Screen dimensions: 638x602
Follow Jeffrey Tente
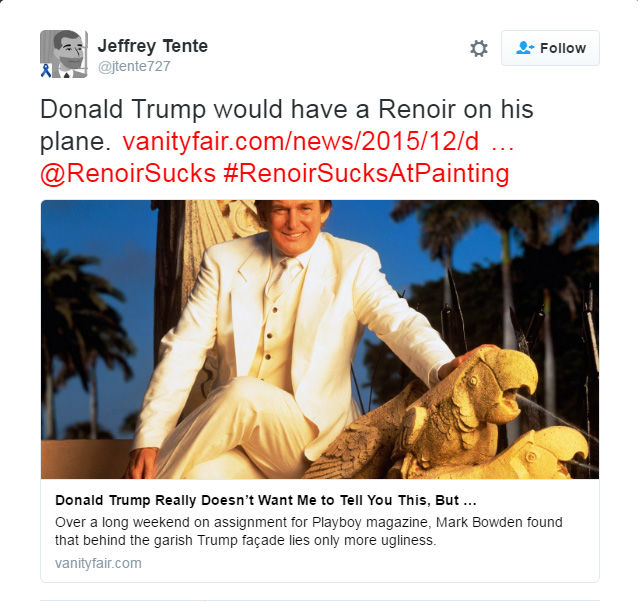[550, 48]
